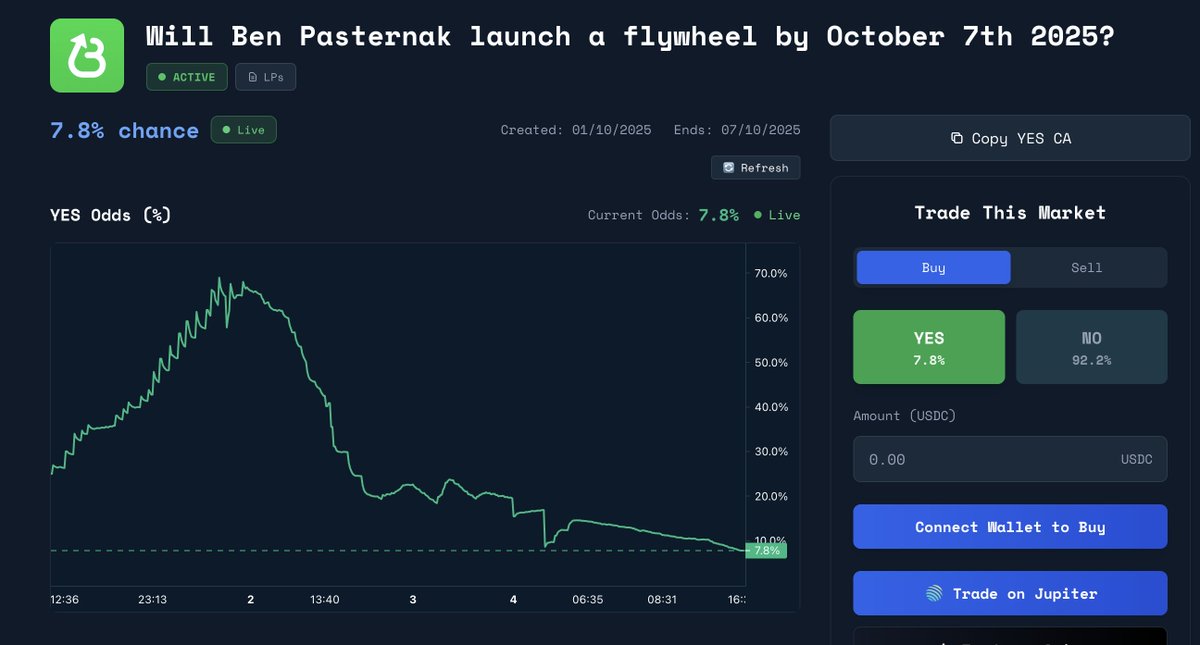
Task: Click the market title heading
Action: (x=631, y=37)
